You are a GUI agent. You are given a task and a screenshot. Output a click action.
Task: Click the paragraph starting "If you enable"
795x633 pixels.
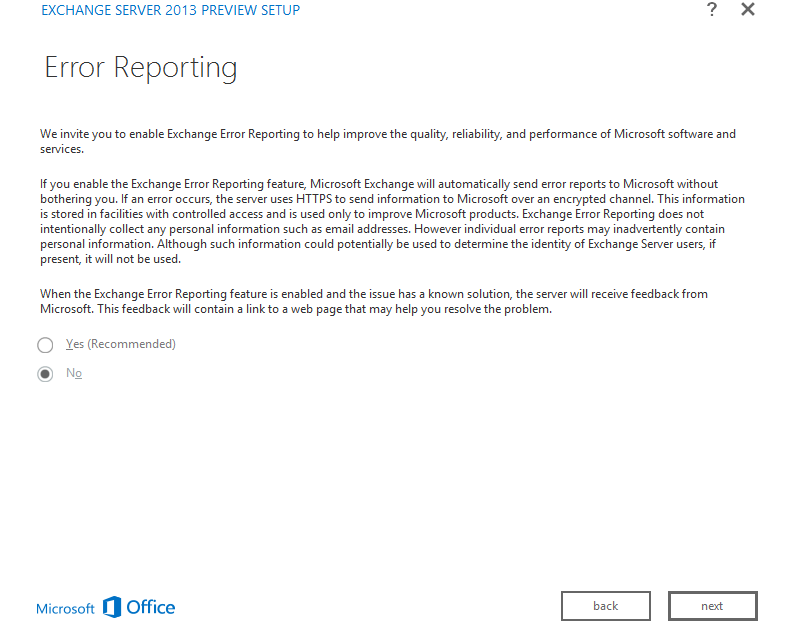point(392,221)
